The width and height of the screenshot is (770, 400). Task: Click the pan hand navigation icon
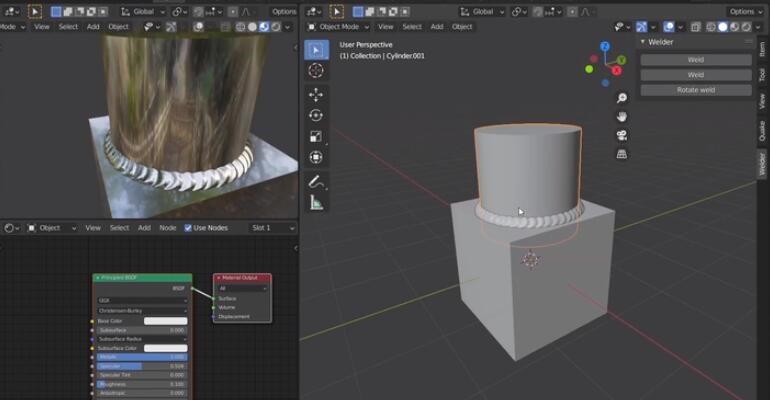point(622,117)
